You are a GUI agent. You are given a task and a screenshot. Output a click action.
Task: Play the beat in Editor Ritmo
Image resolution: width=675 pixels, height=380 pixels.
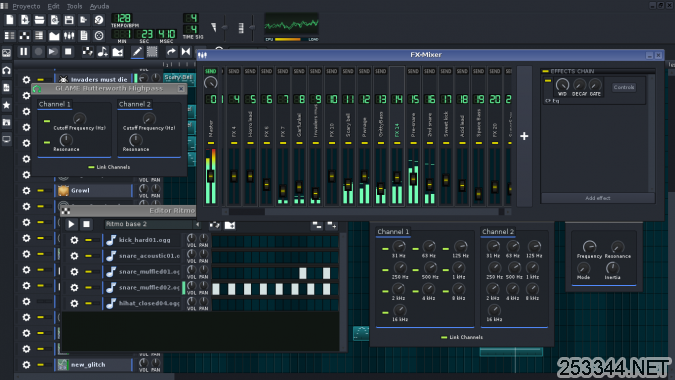click(71, 224)
